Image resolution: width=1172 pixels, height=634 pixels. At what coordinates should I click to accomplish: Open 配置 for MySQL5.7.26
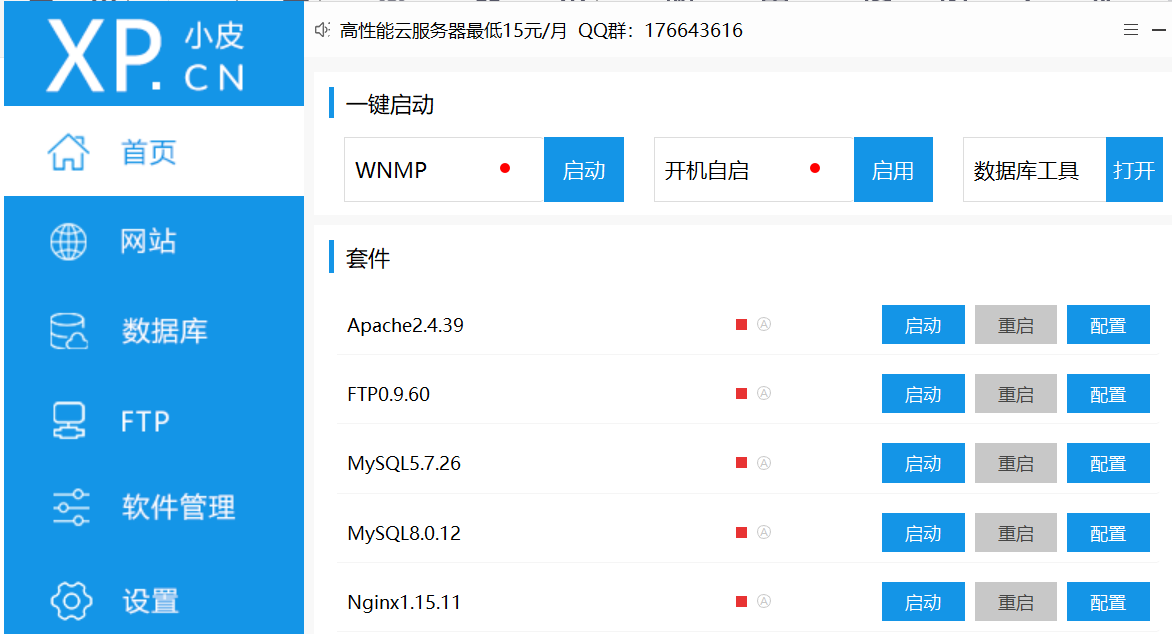[x=1108, y=463]
